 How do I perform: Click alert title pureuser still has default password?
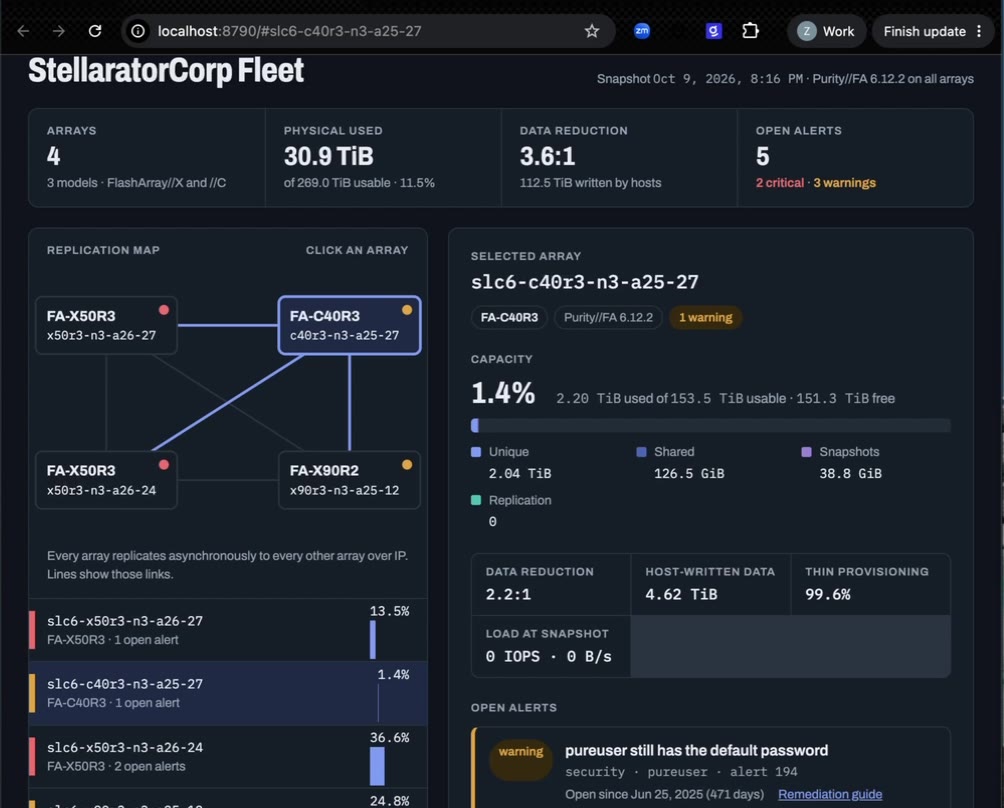[696, 750]
